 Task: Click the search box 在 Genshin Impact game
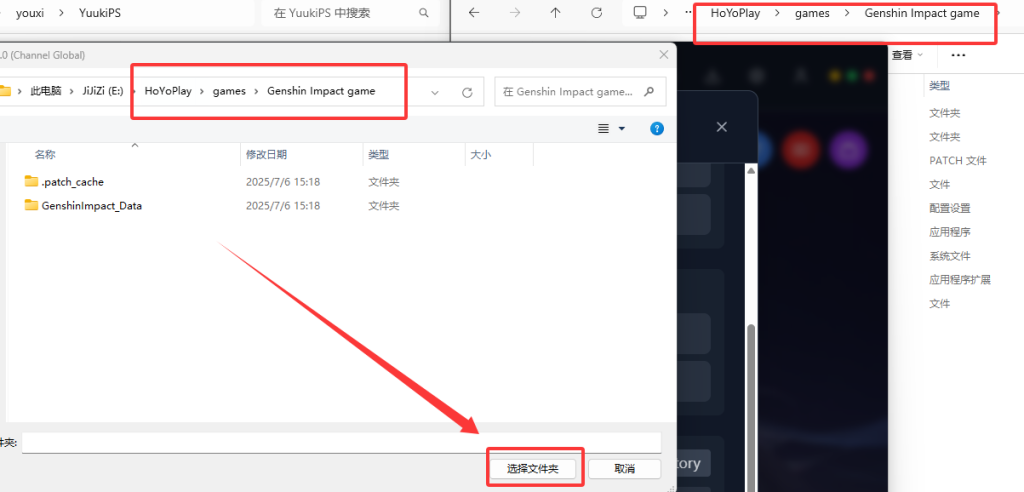coord(580,91)
